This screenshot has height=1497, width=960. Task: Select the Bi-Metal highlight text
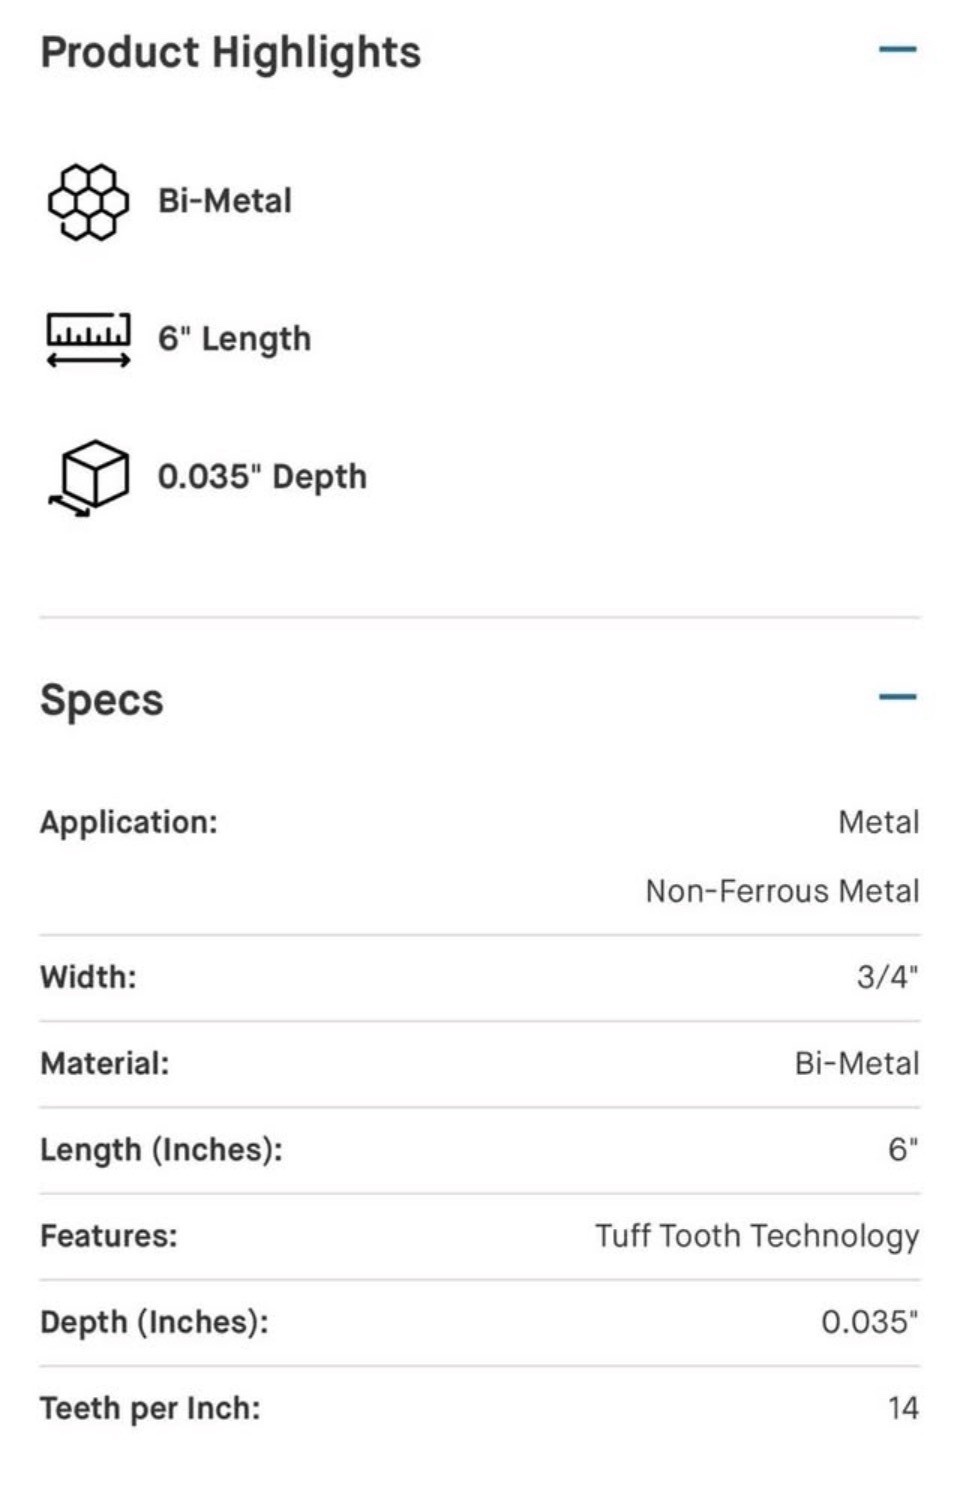[225, 201]
